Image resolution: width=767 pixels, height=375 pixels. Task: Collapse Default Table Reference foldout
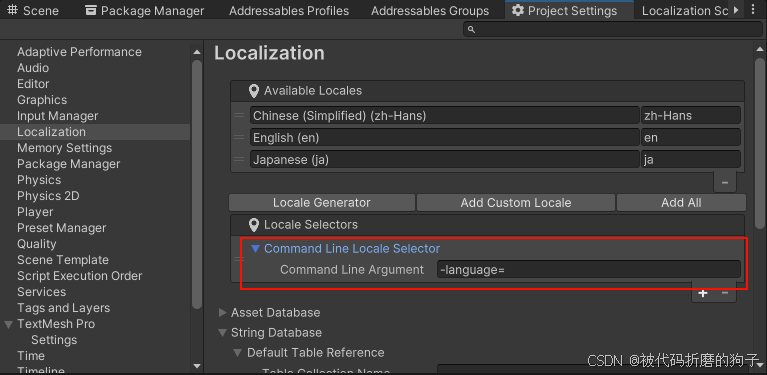coord(238,353)
